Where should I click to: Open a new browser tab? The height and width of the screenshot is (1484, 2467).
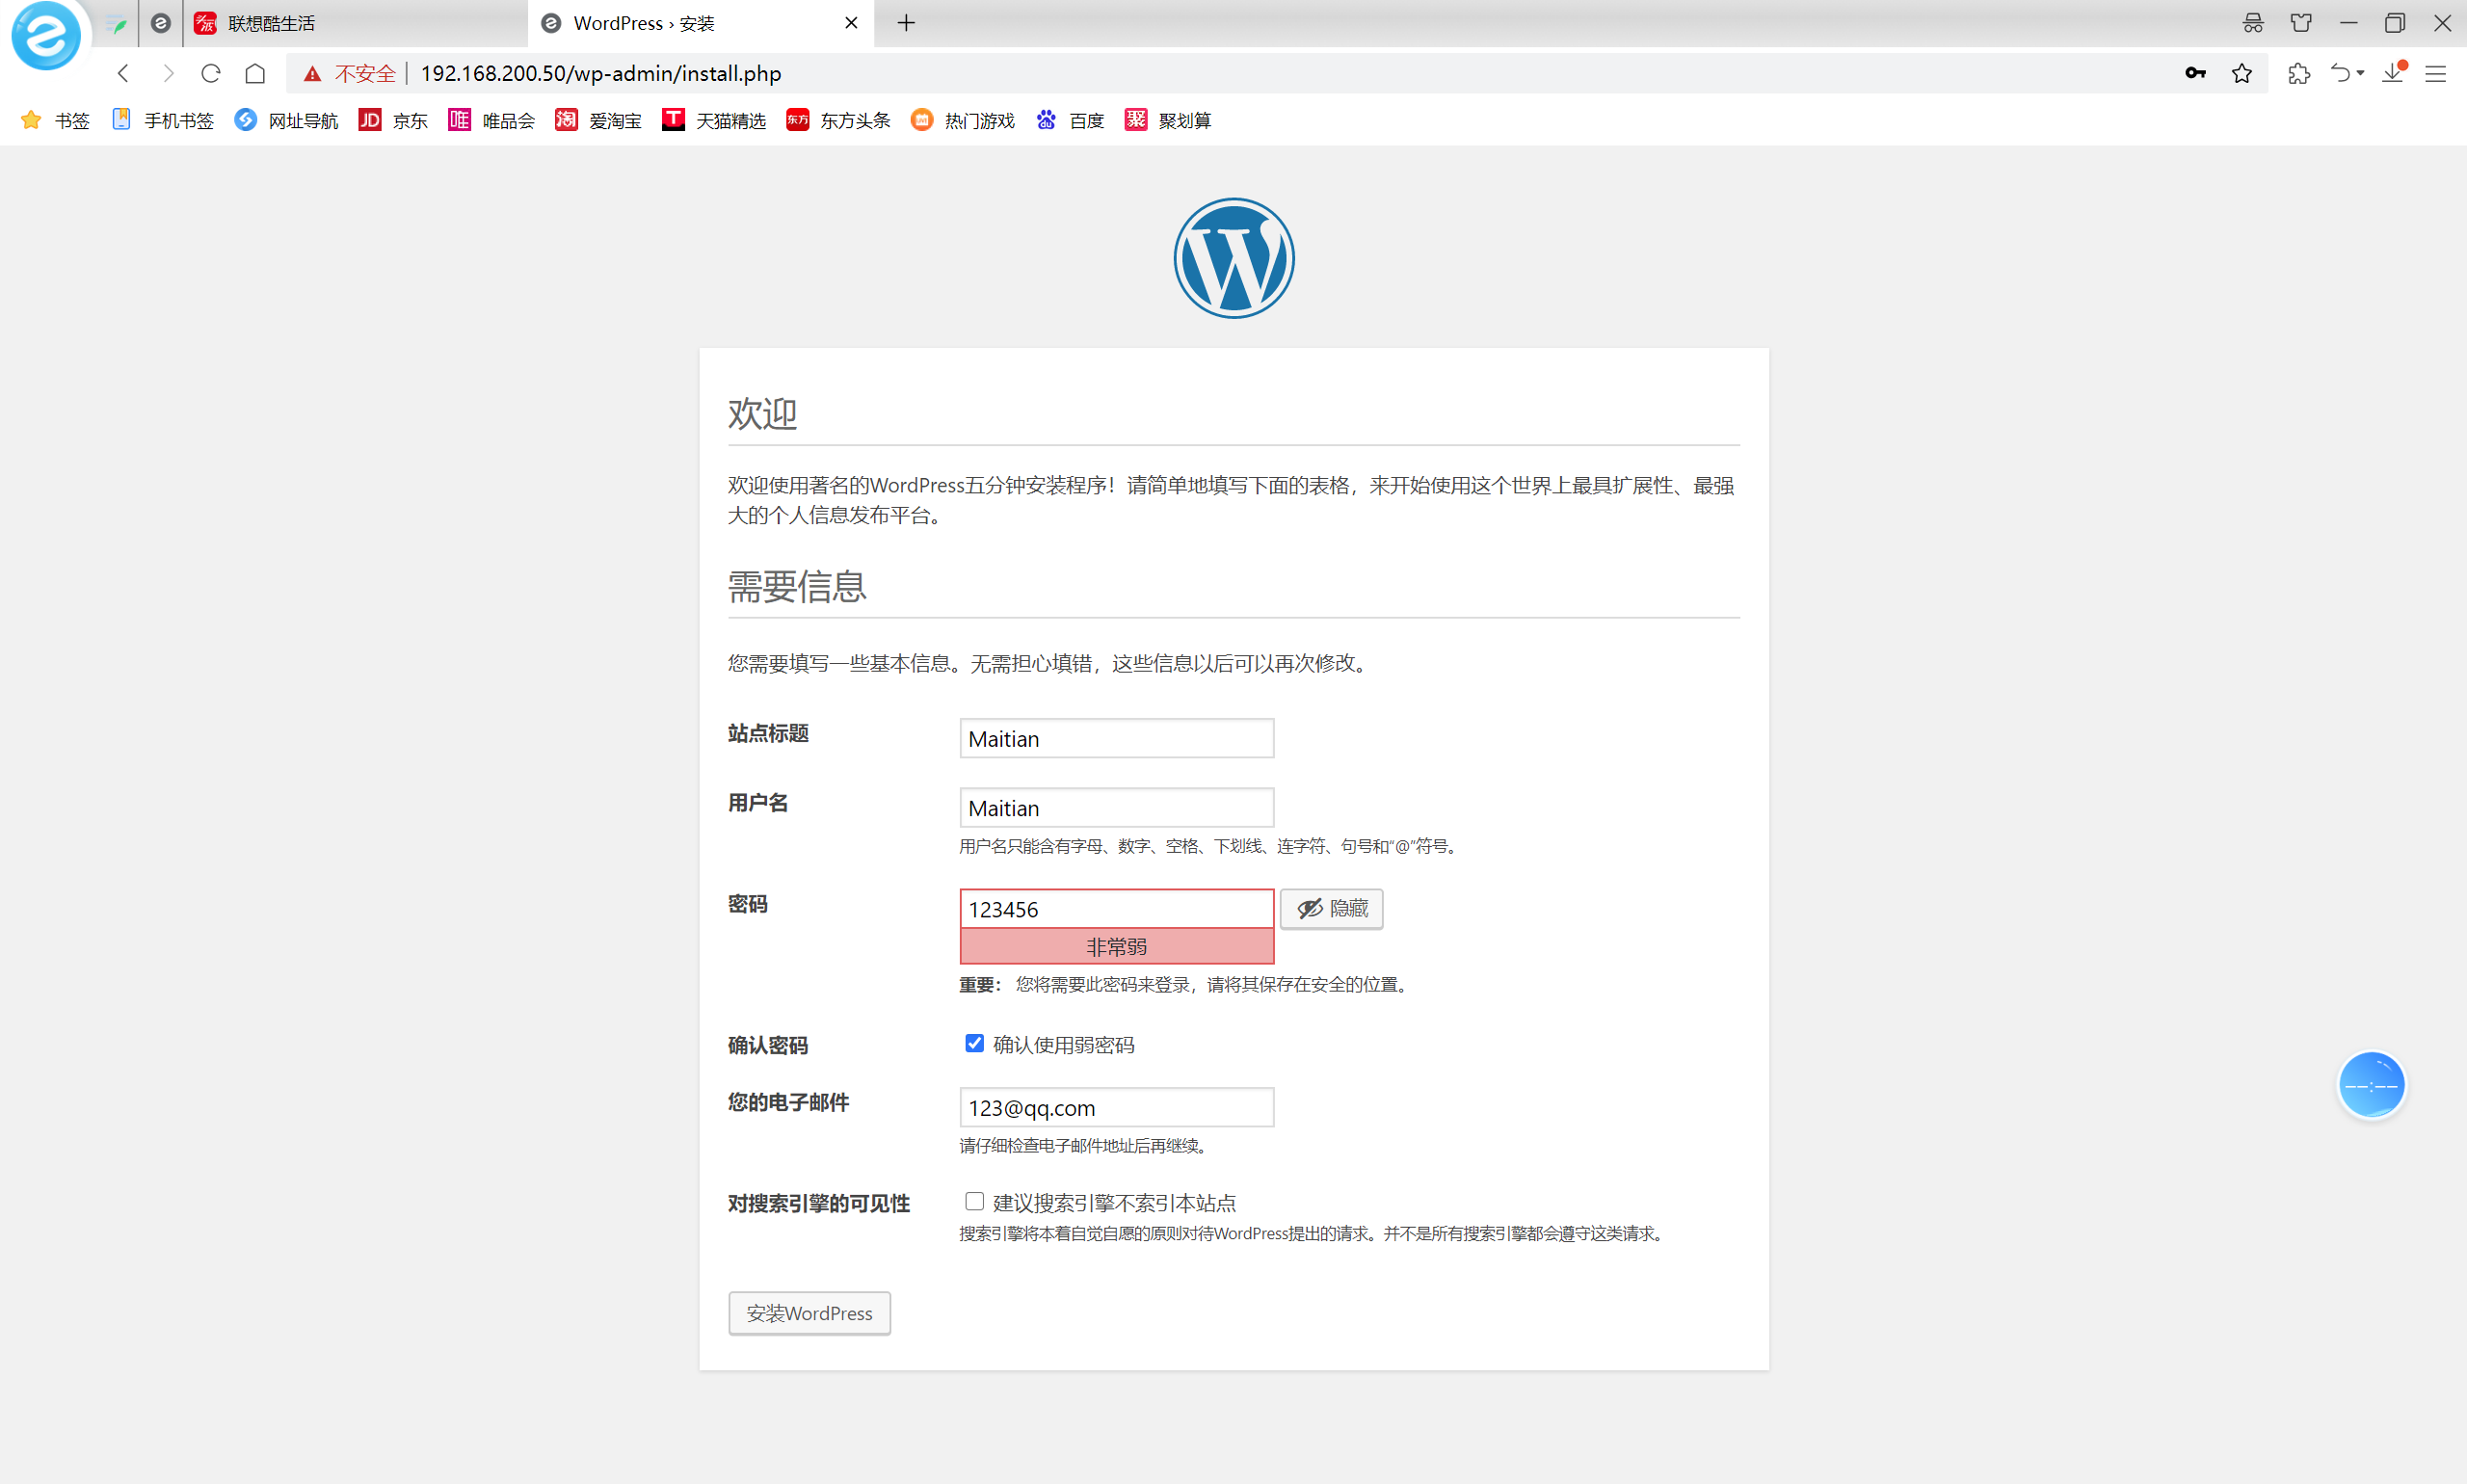[x=906, y=23]
